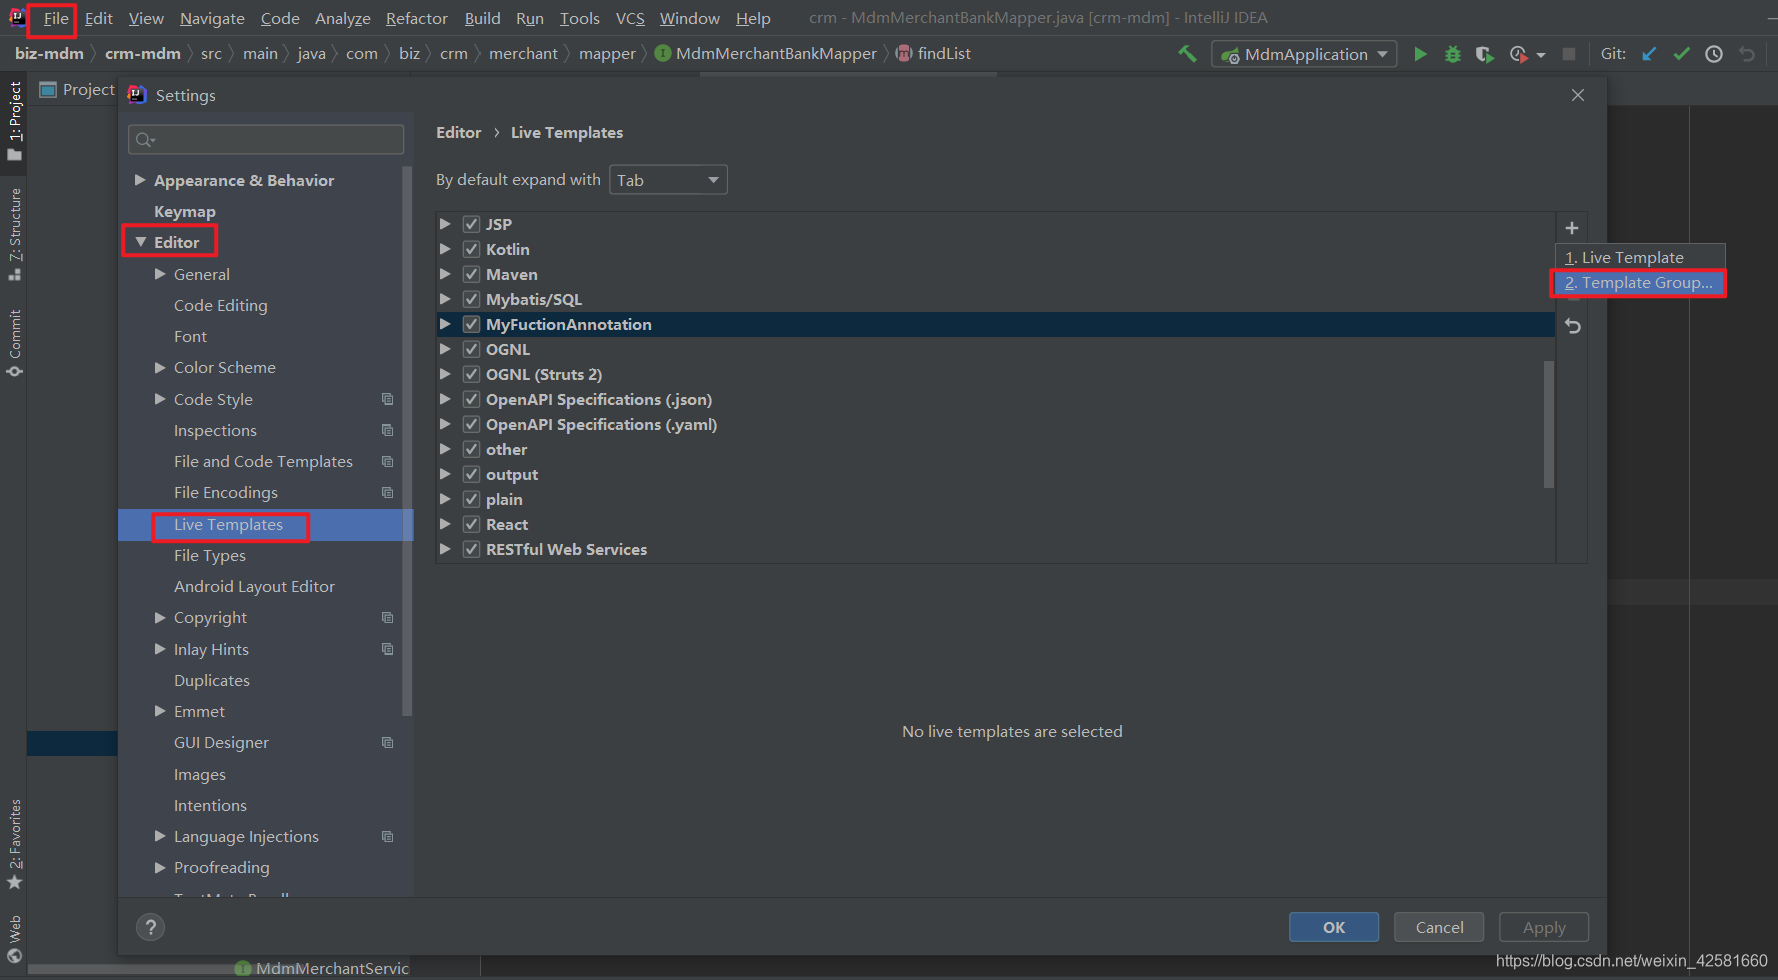Disable the Mybatis/SQL templates checkbox

pyautogui.click(x=471, y=299)
